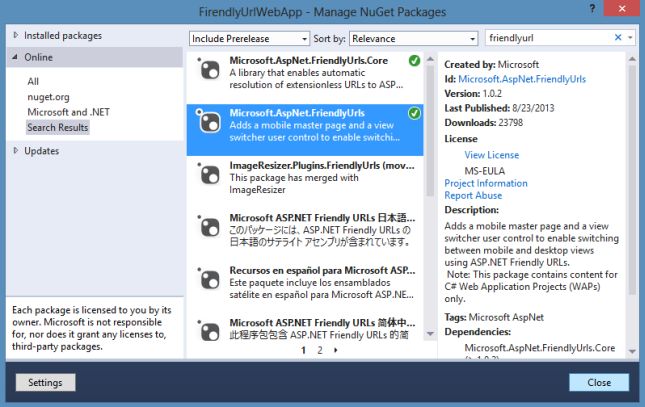Click the MS-EULA license text
The image size is (645, 407).
pyautogui.click(x=485, y=171)
